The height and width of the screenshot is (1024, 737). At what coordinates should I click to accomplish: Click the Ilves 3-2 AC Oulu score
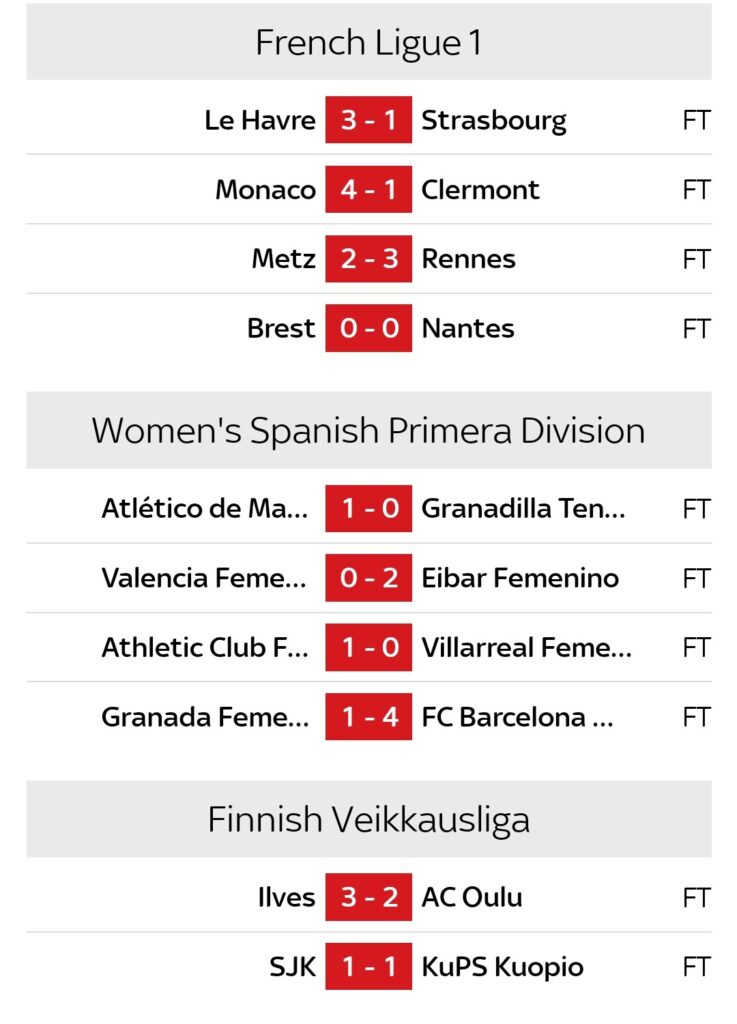point(368,898)
